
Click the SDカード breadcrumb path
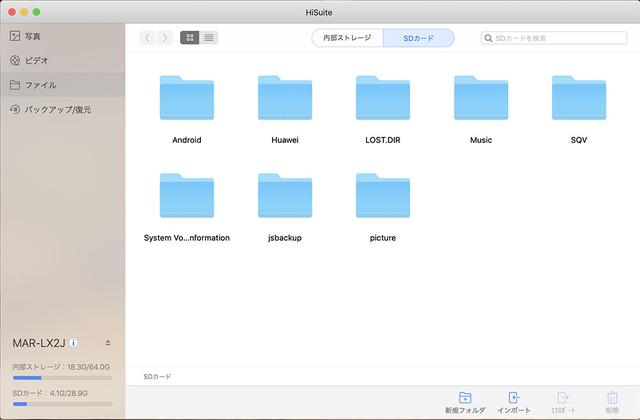[x=157, y=376]
